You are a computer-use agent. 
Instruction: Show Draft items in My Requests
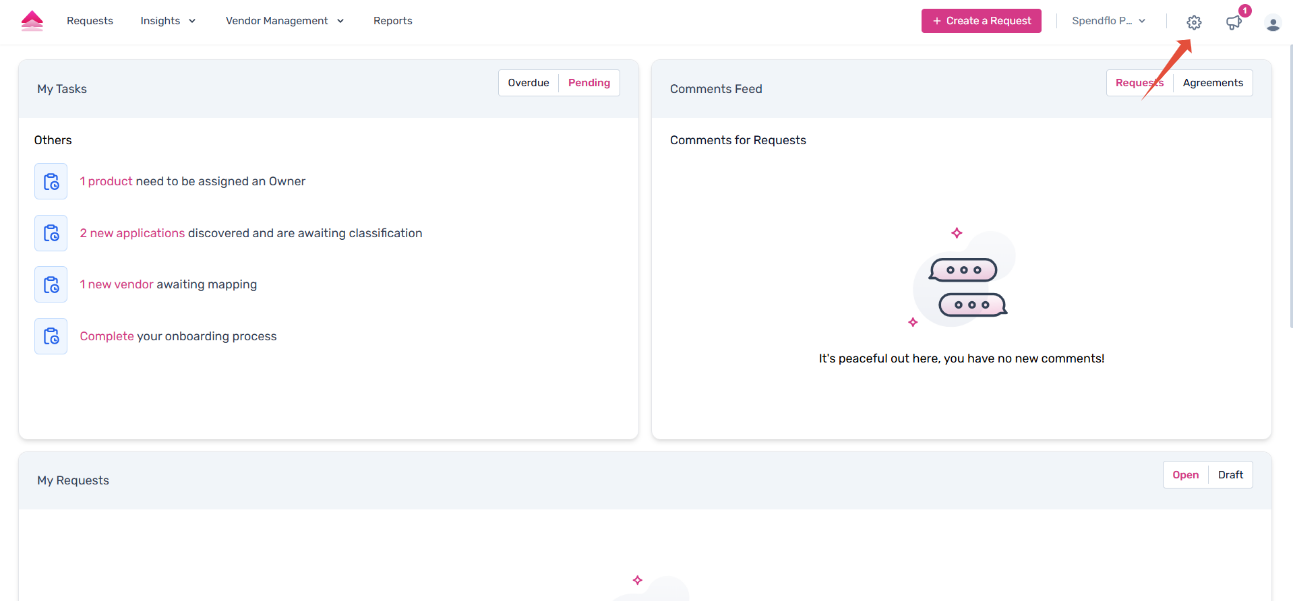(1230, 475)
